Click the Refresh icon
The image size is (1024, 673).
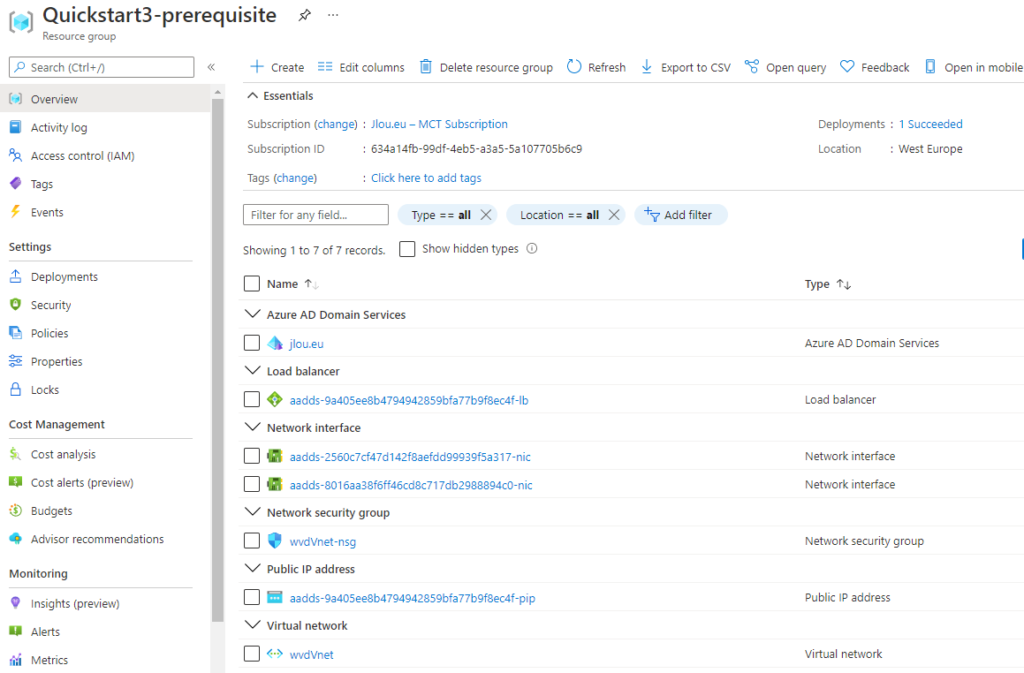point(573,67)
